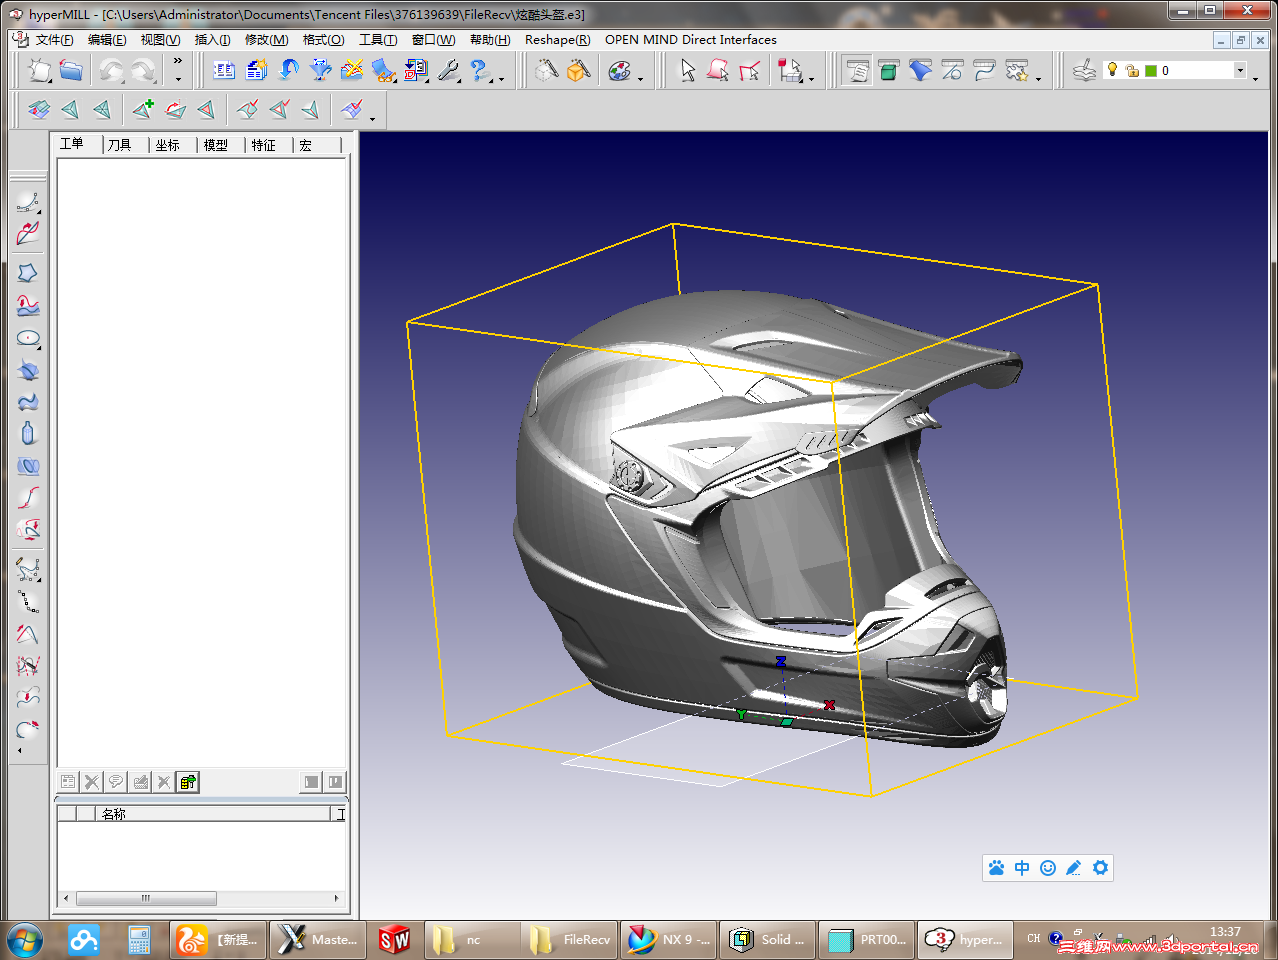The image size is (1278, 960).
Task: Click the New document icon in toolbar
Action: pos(40,70)
